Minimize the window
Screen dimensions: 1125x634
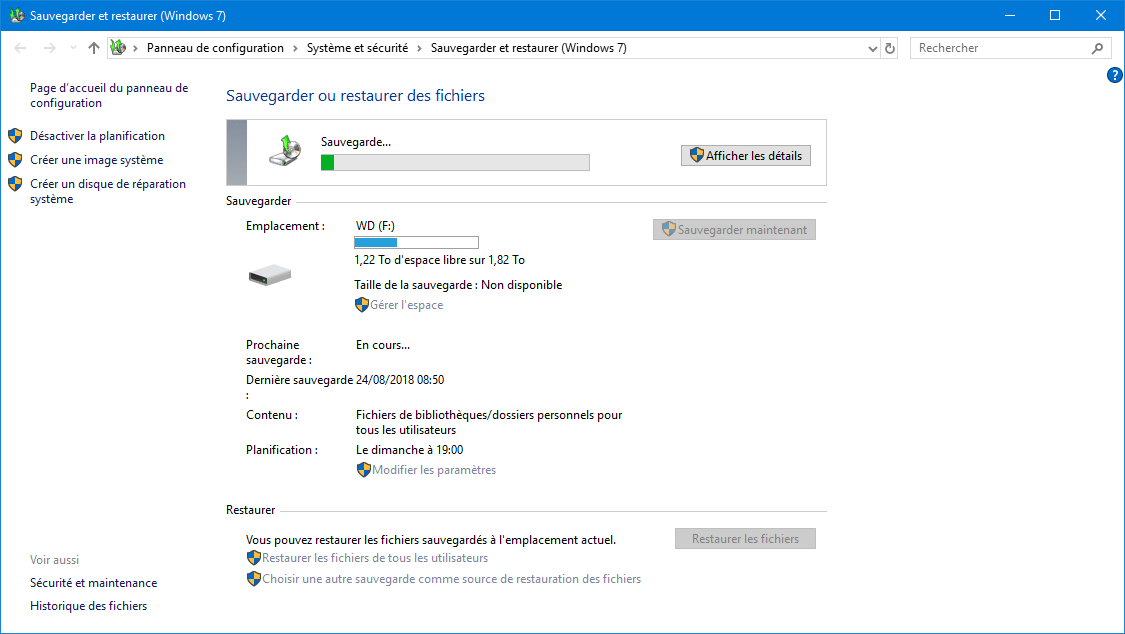1009,15
